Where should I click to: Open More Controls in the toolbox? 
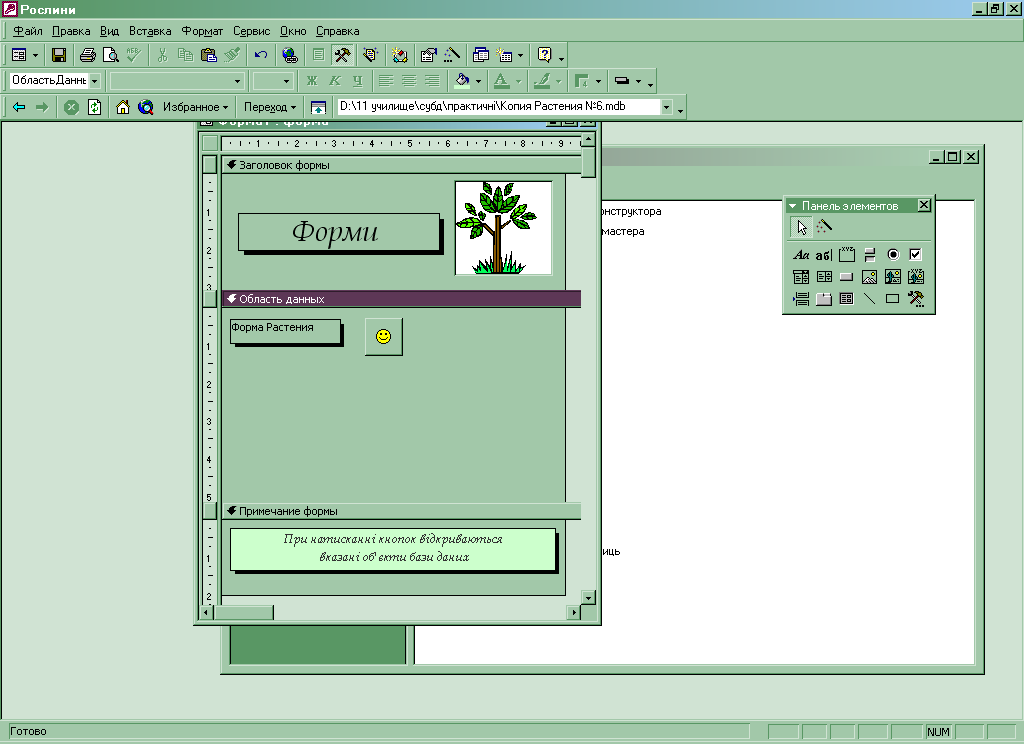[916, 299]
